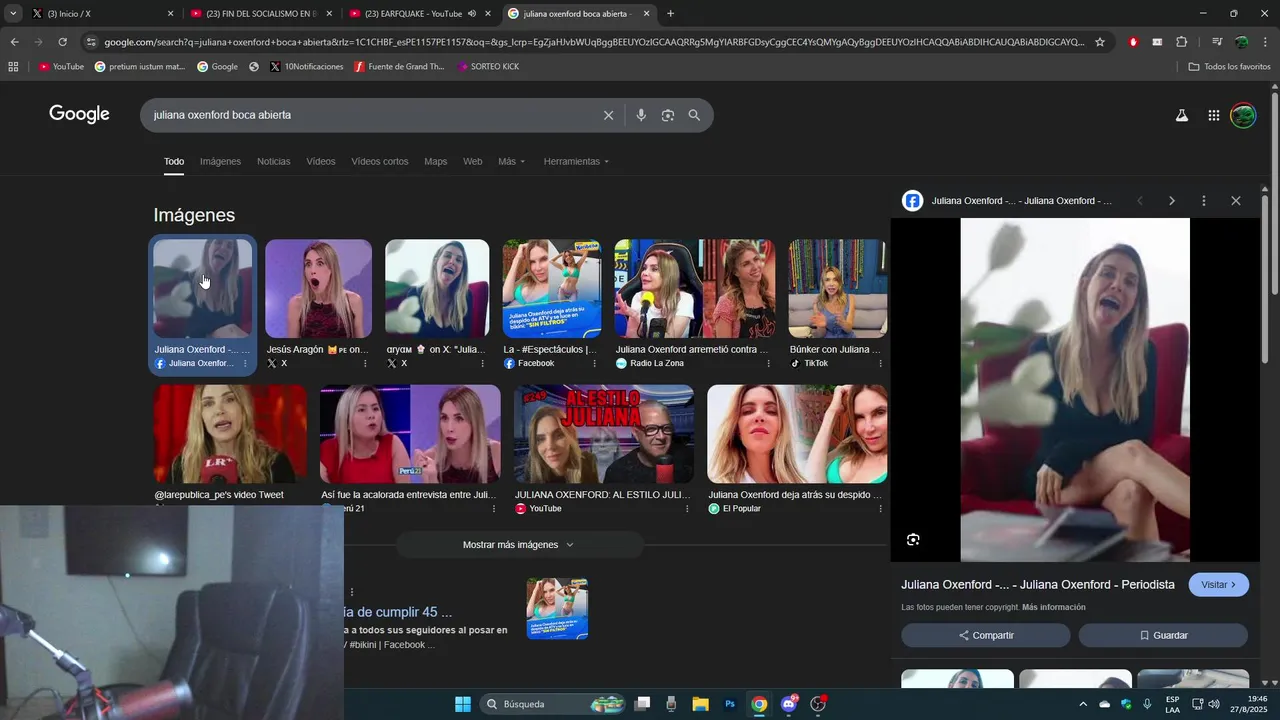Open Photoshop from the taskbar
The width and height of the screenshot is (1280, 720).
tap(730, 704)
